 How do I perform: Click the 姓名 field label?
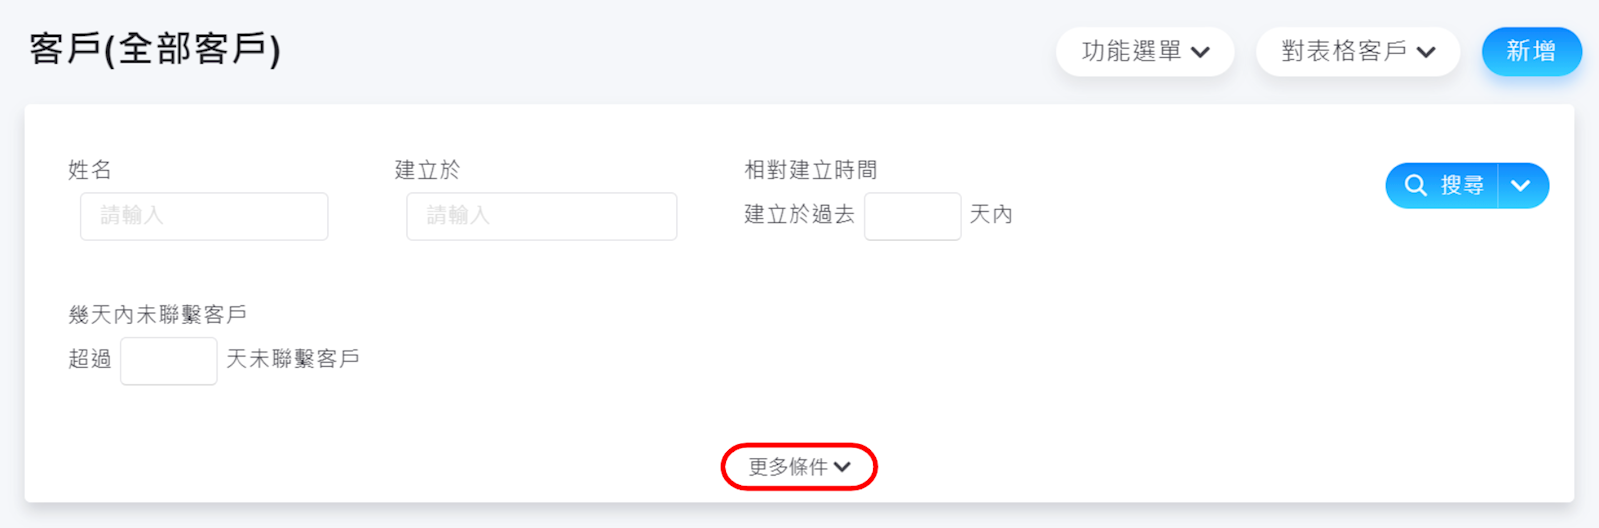point(90,170)
